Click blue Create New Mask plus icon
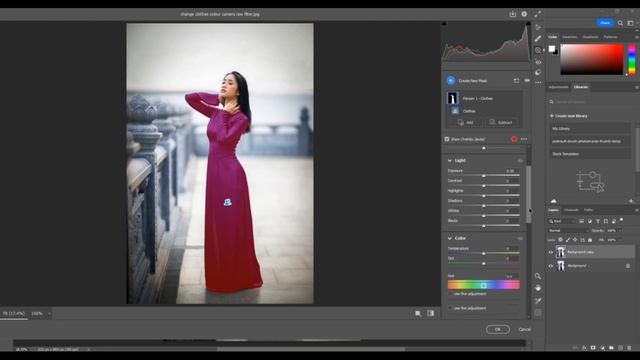 [451, 80]
